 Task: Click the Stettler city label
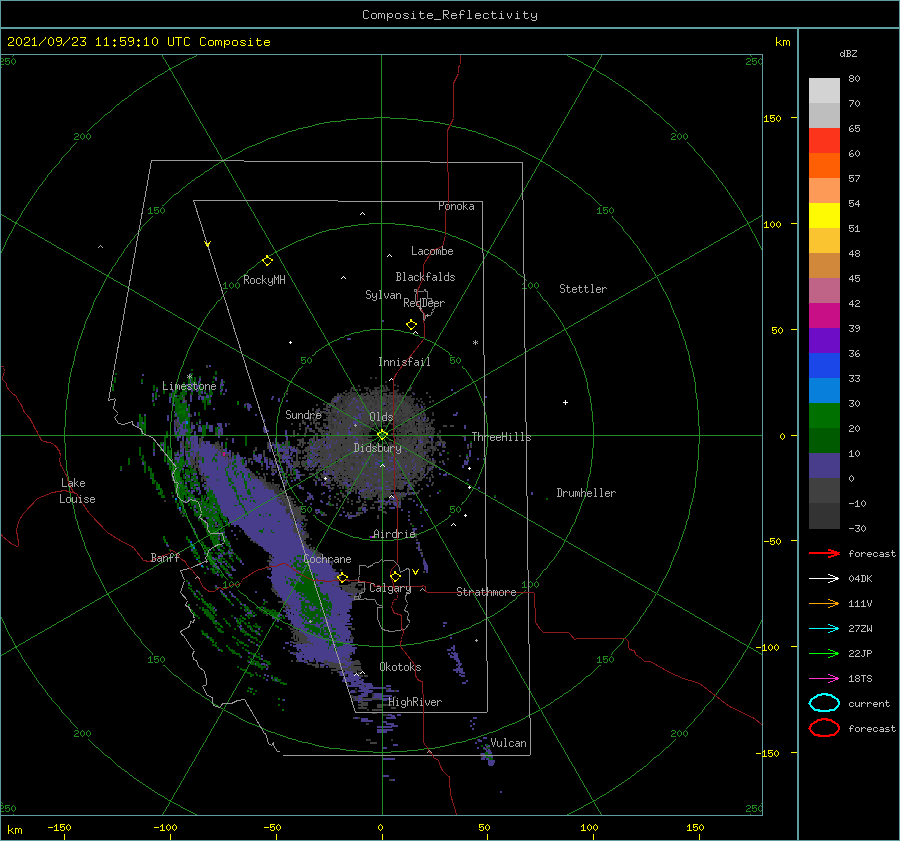pos(583,289)
